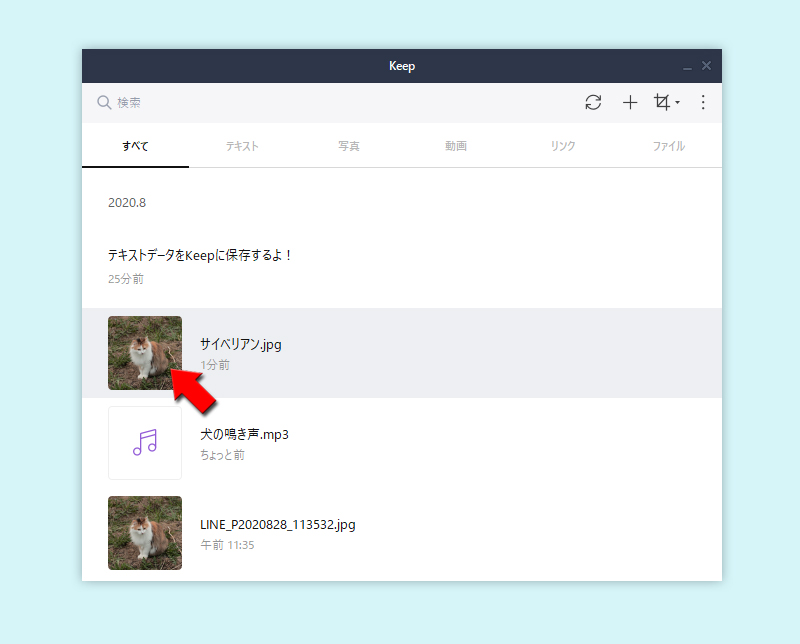Open the add new item plus icon
The image size is (800, 644).
[x=630, y=102]
